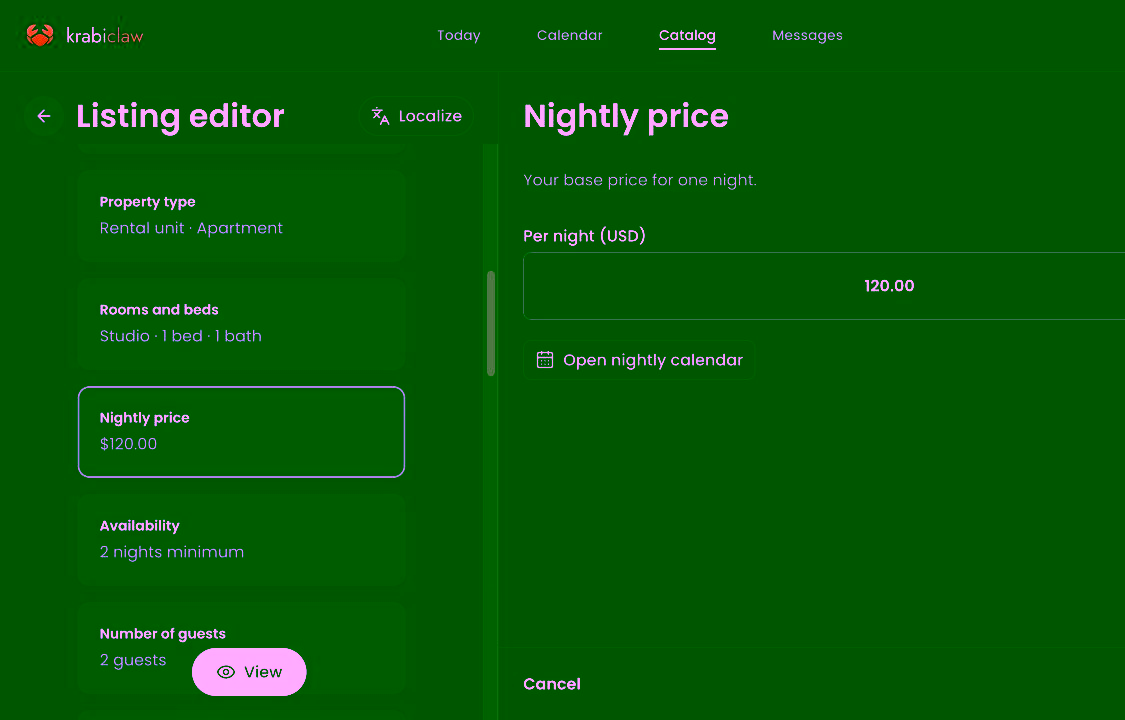
Task: Click the listing editor vertical scrollbar thumb
Action: [491, 323]
